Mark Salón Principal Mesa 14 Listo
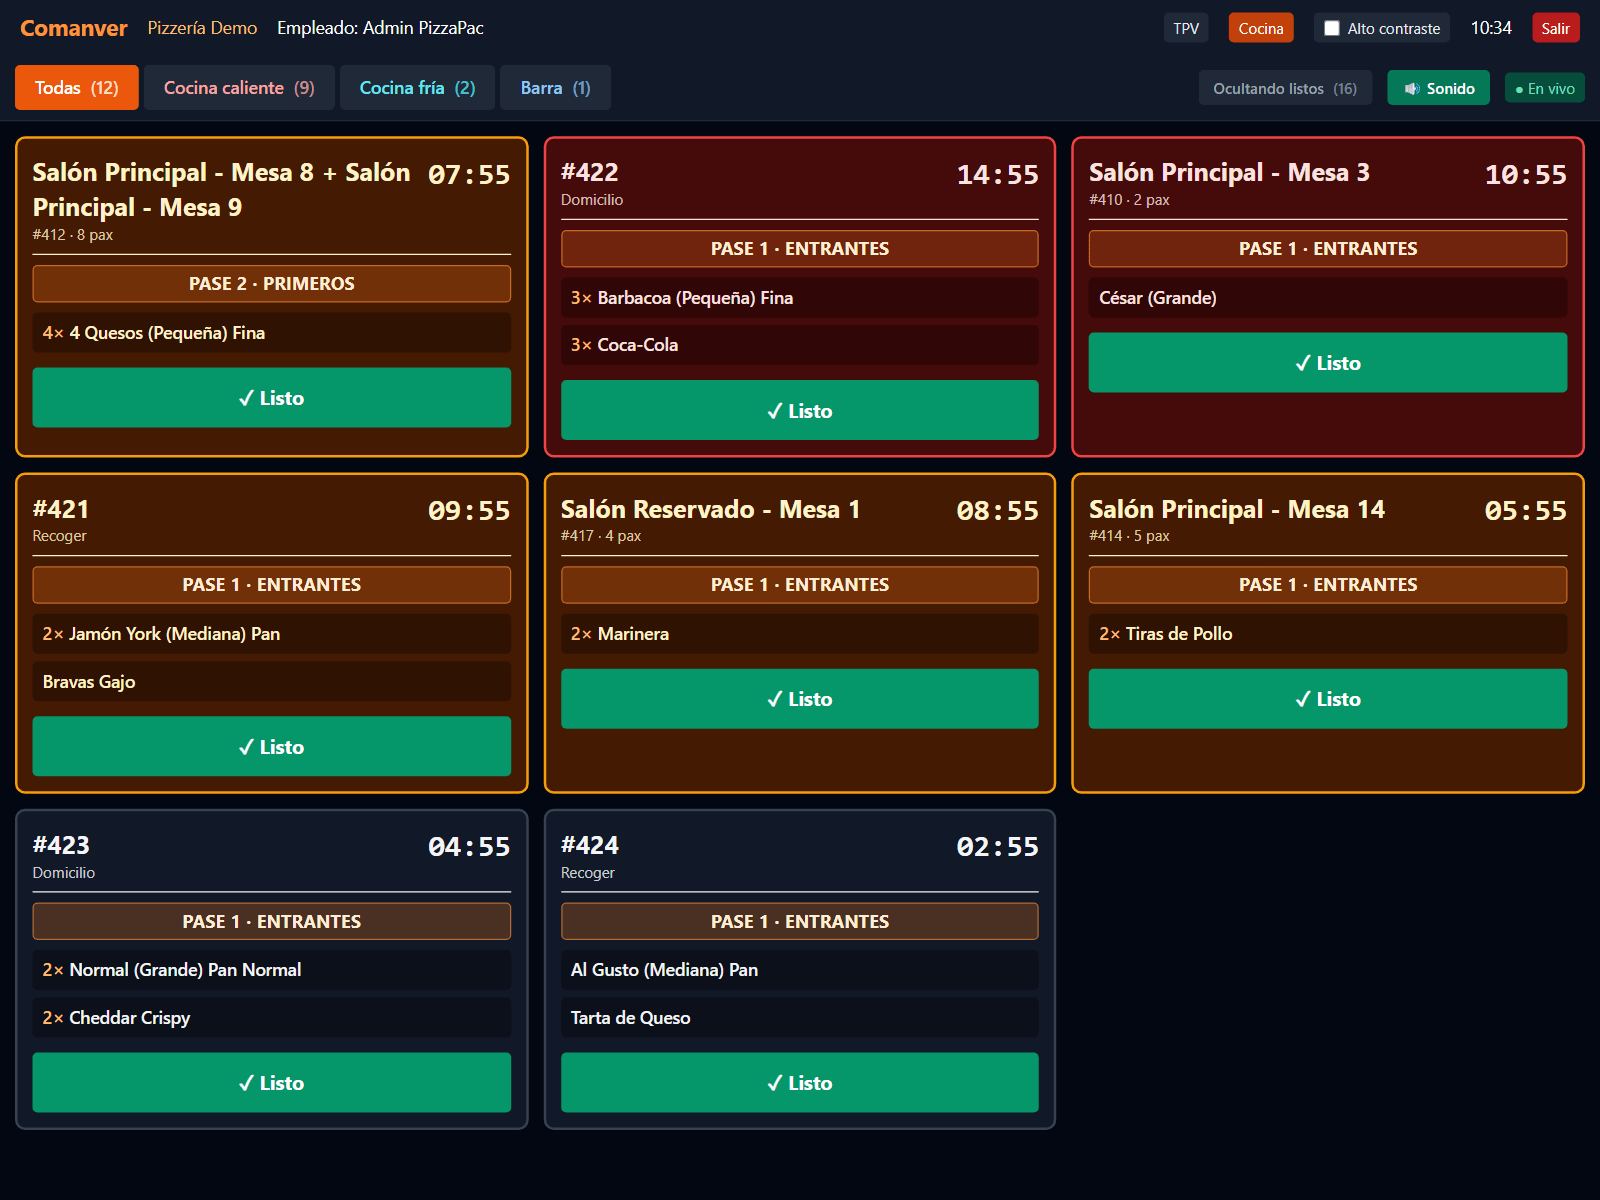Screen dimensions: 1600x1200 coord(1327,699)
